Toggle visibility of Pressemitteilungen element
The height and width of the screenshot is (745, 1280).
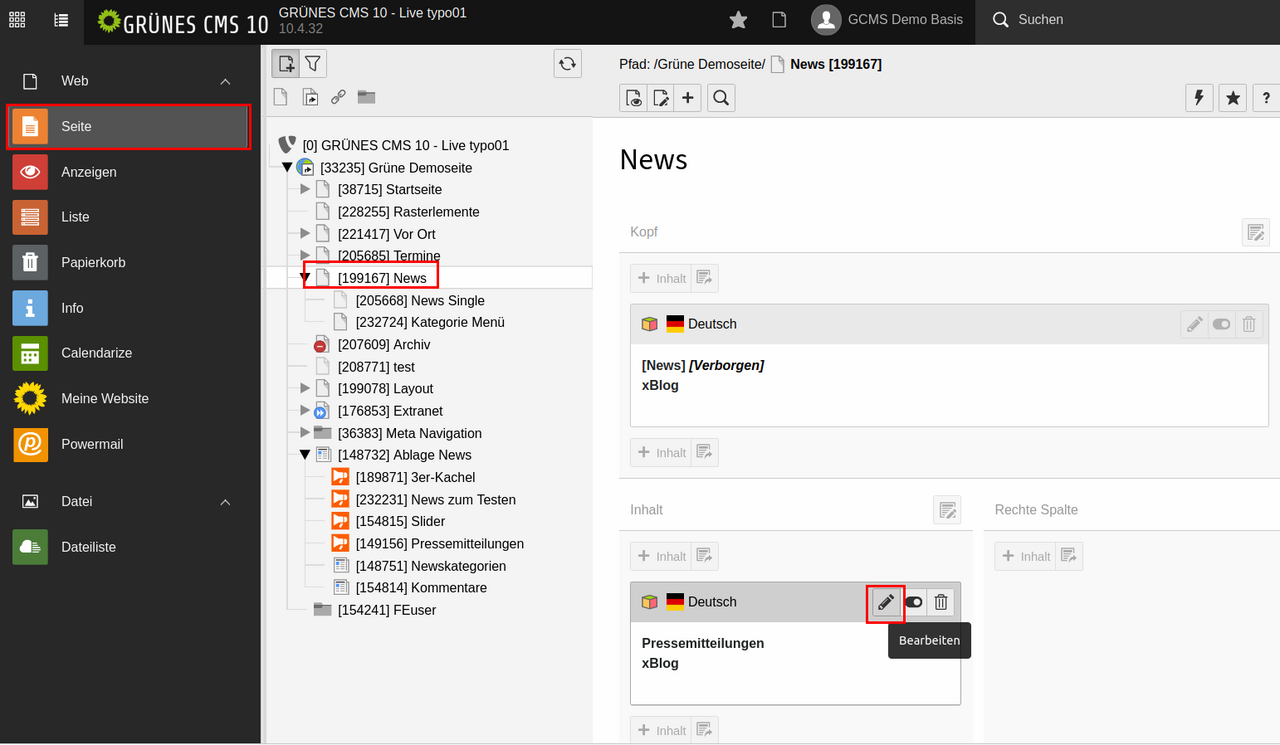tap(913, 602)
